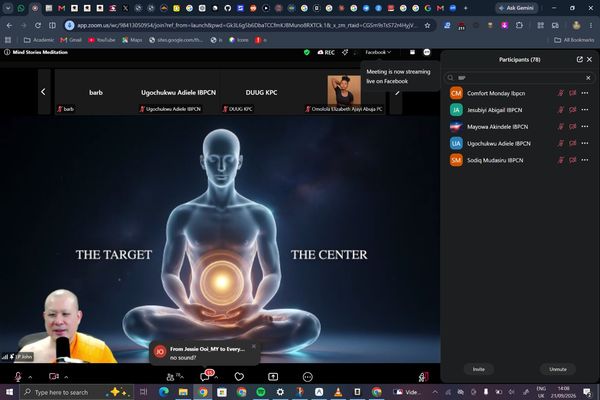600x400 pixels.
Task: Open more options for Jesubiyi Abigail IBPCN
Action: point(585,110)
